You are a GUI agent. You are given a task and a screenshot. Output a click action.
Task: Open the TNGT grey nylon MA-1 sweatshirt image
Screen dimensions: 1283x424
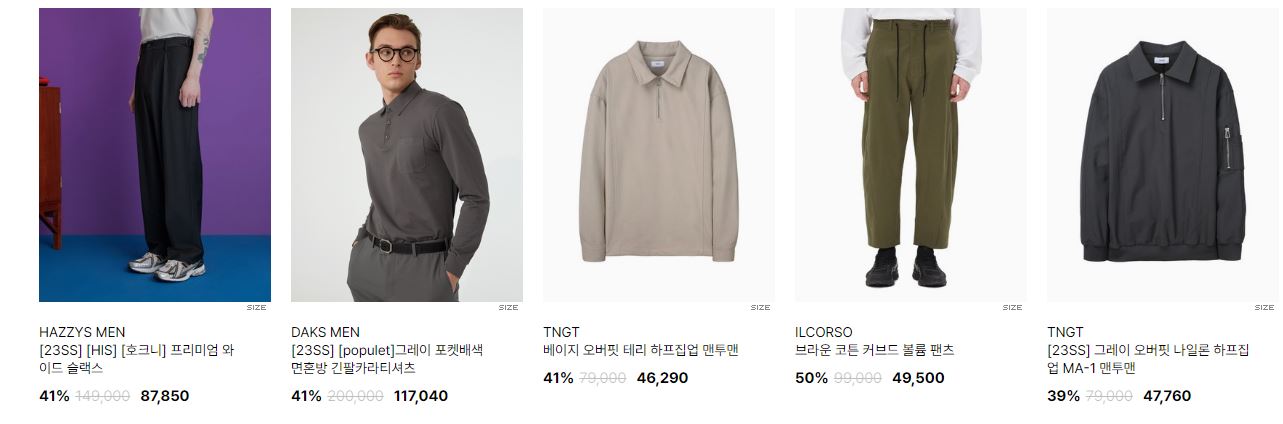coord(1163,155)
